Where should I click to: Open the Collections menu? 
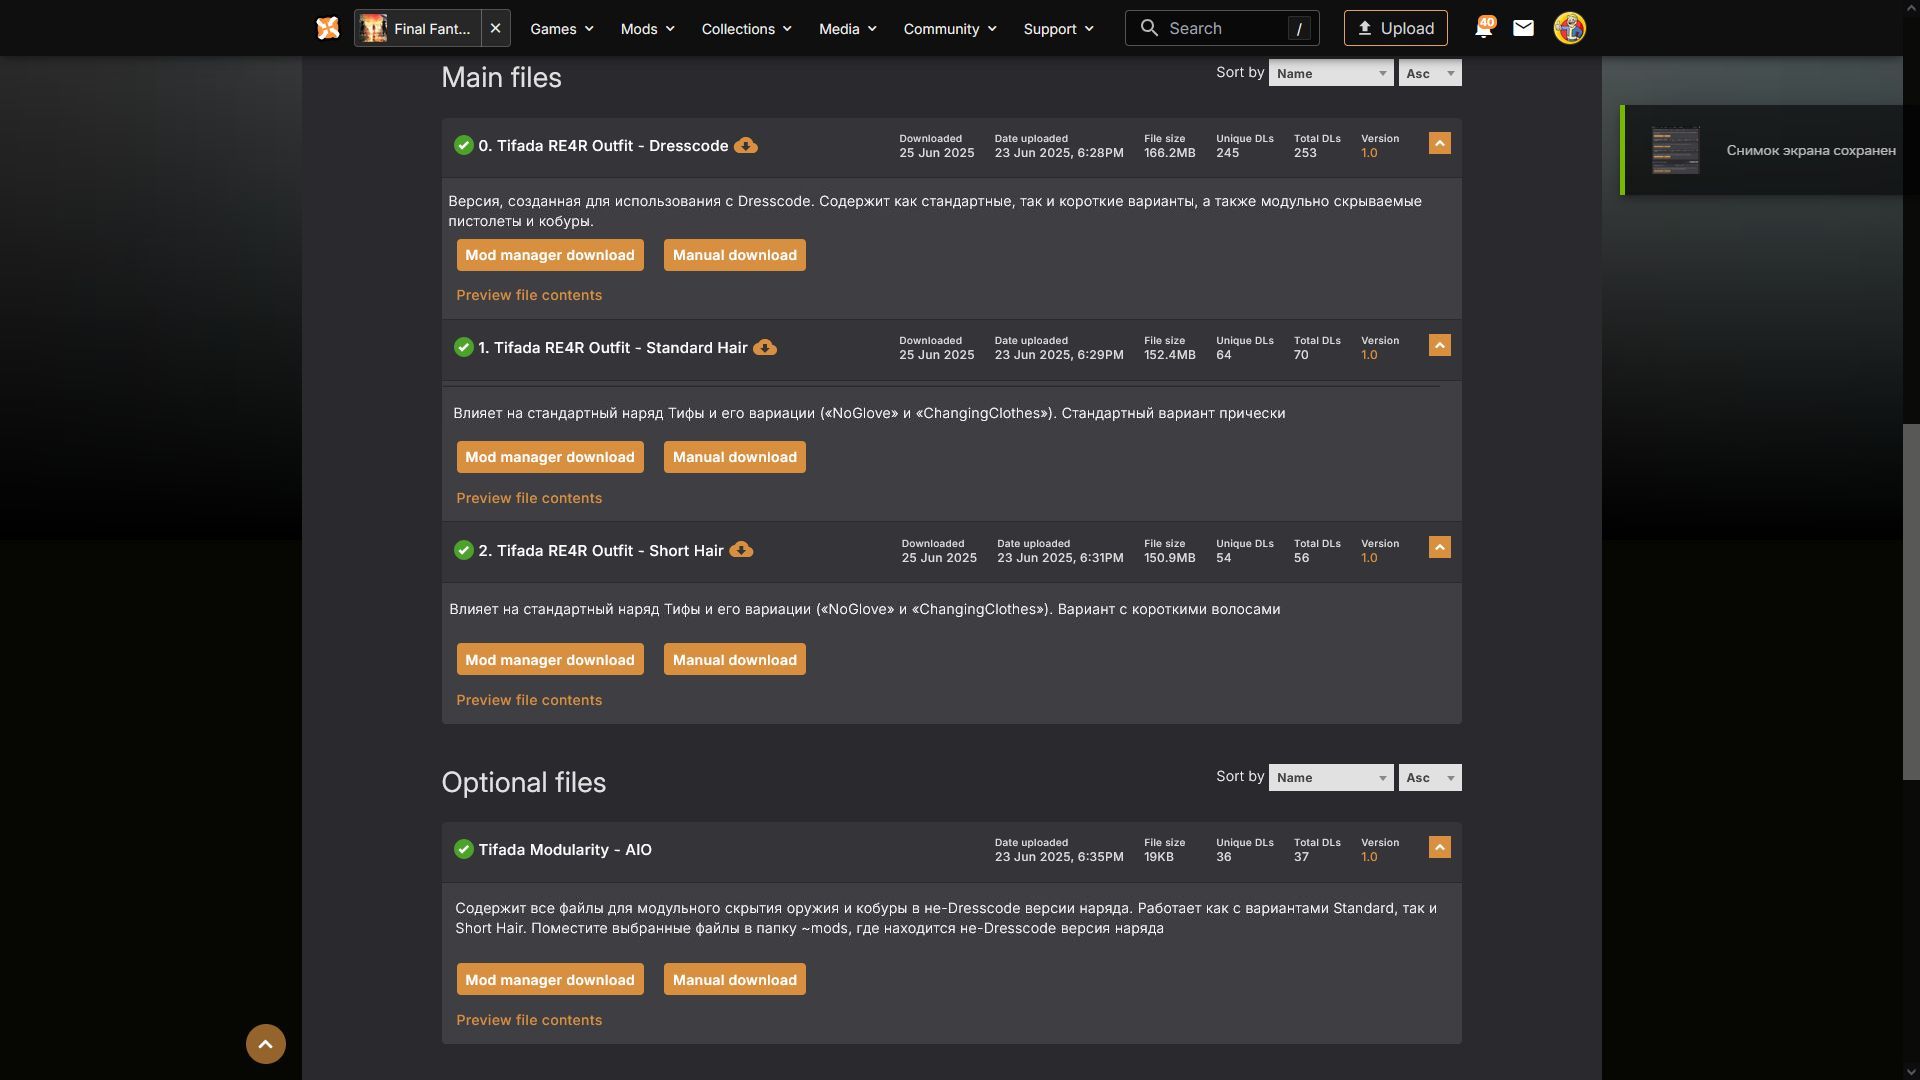pos(746,28)
